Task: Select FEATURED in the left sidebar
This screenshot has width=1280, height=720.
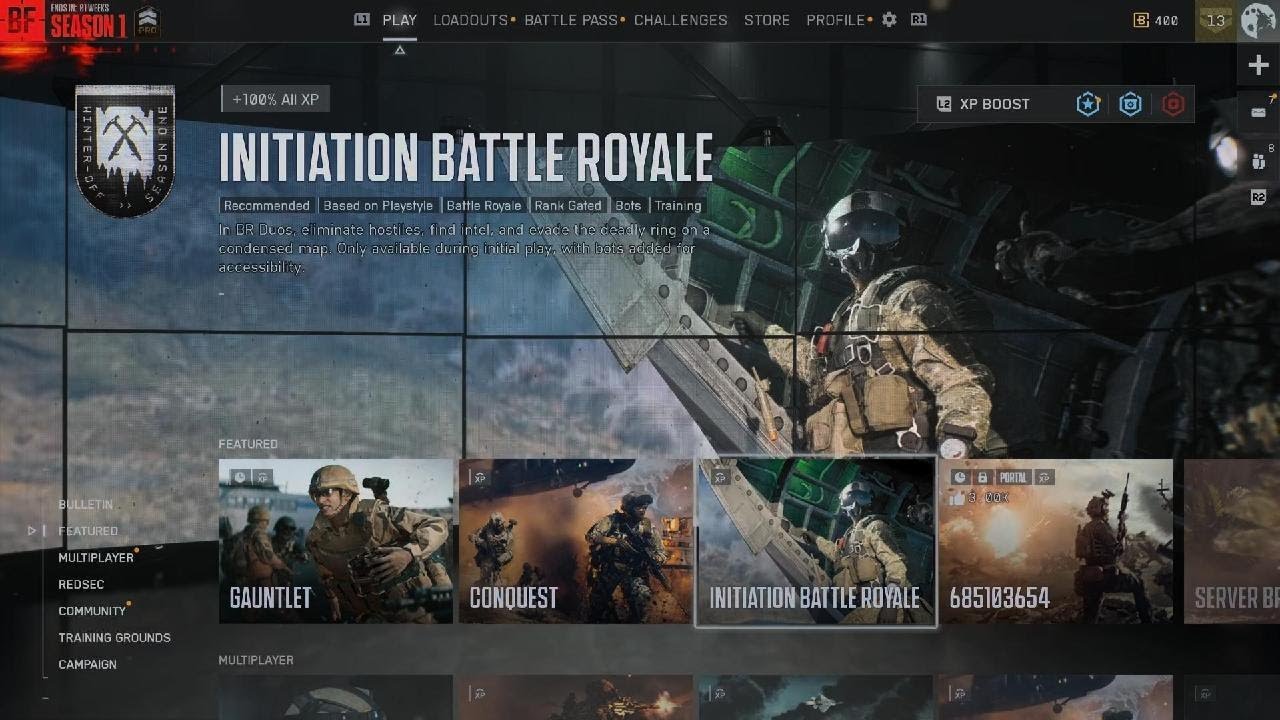Action: [x=88, y=531]
